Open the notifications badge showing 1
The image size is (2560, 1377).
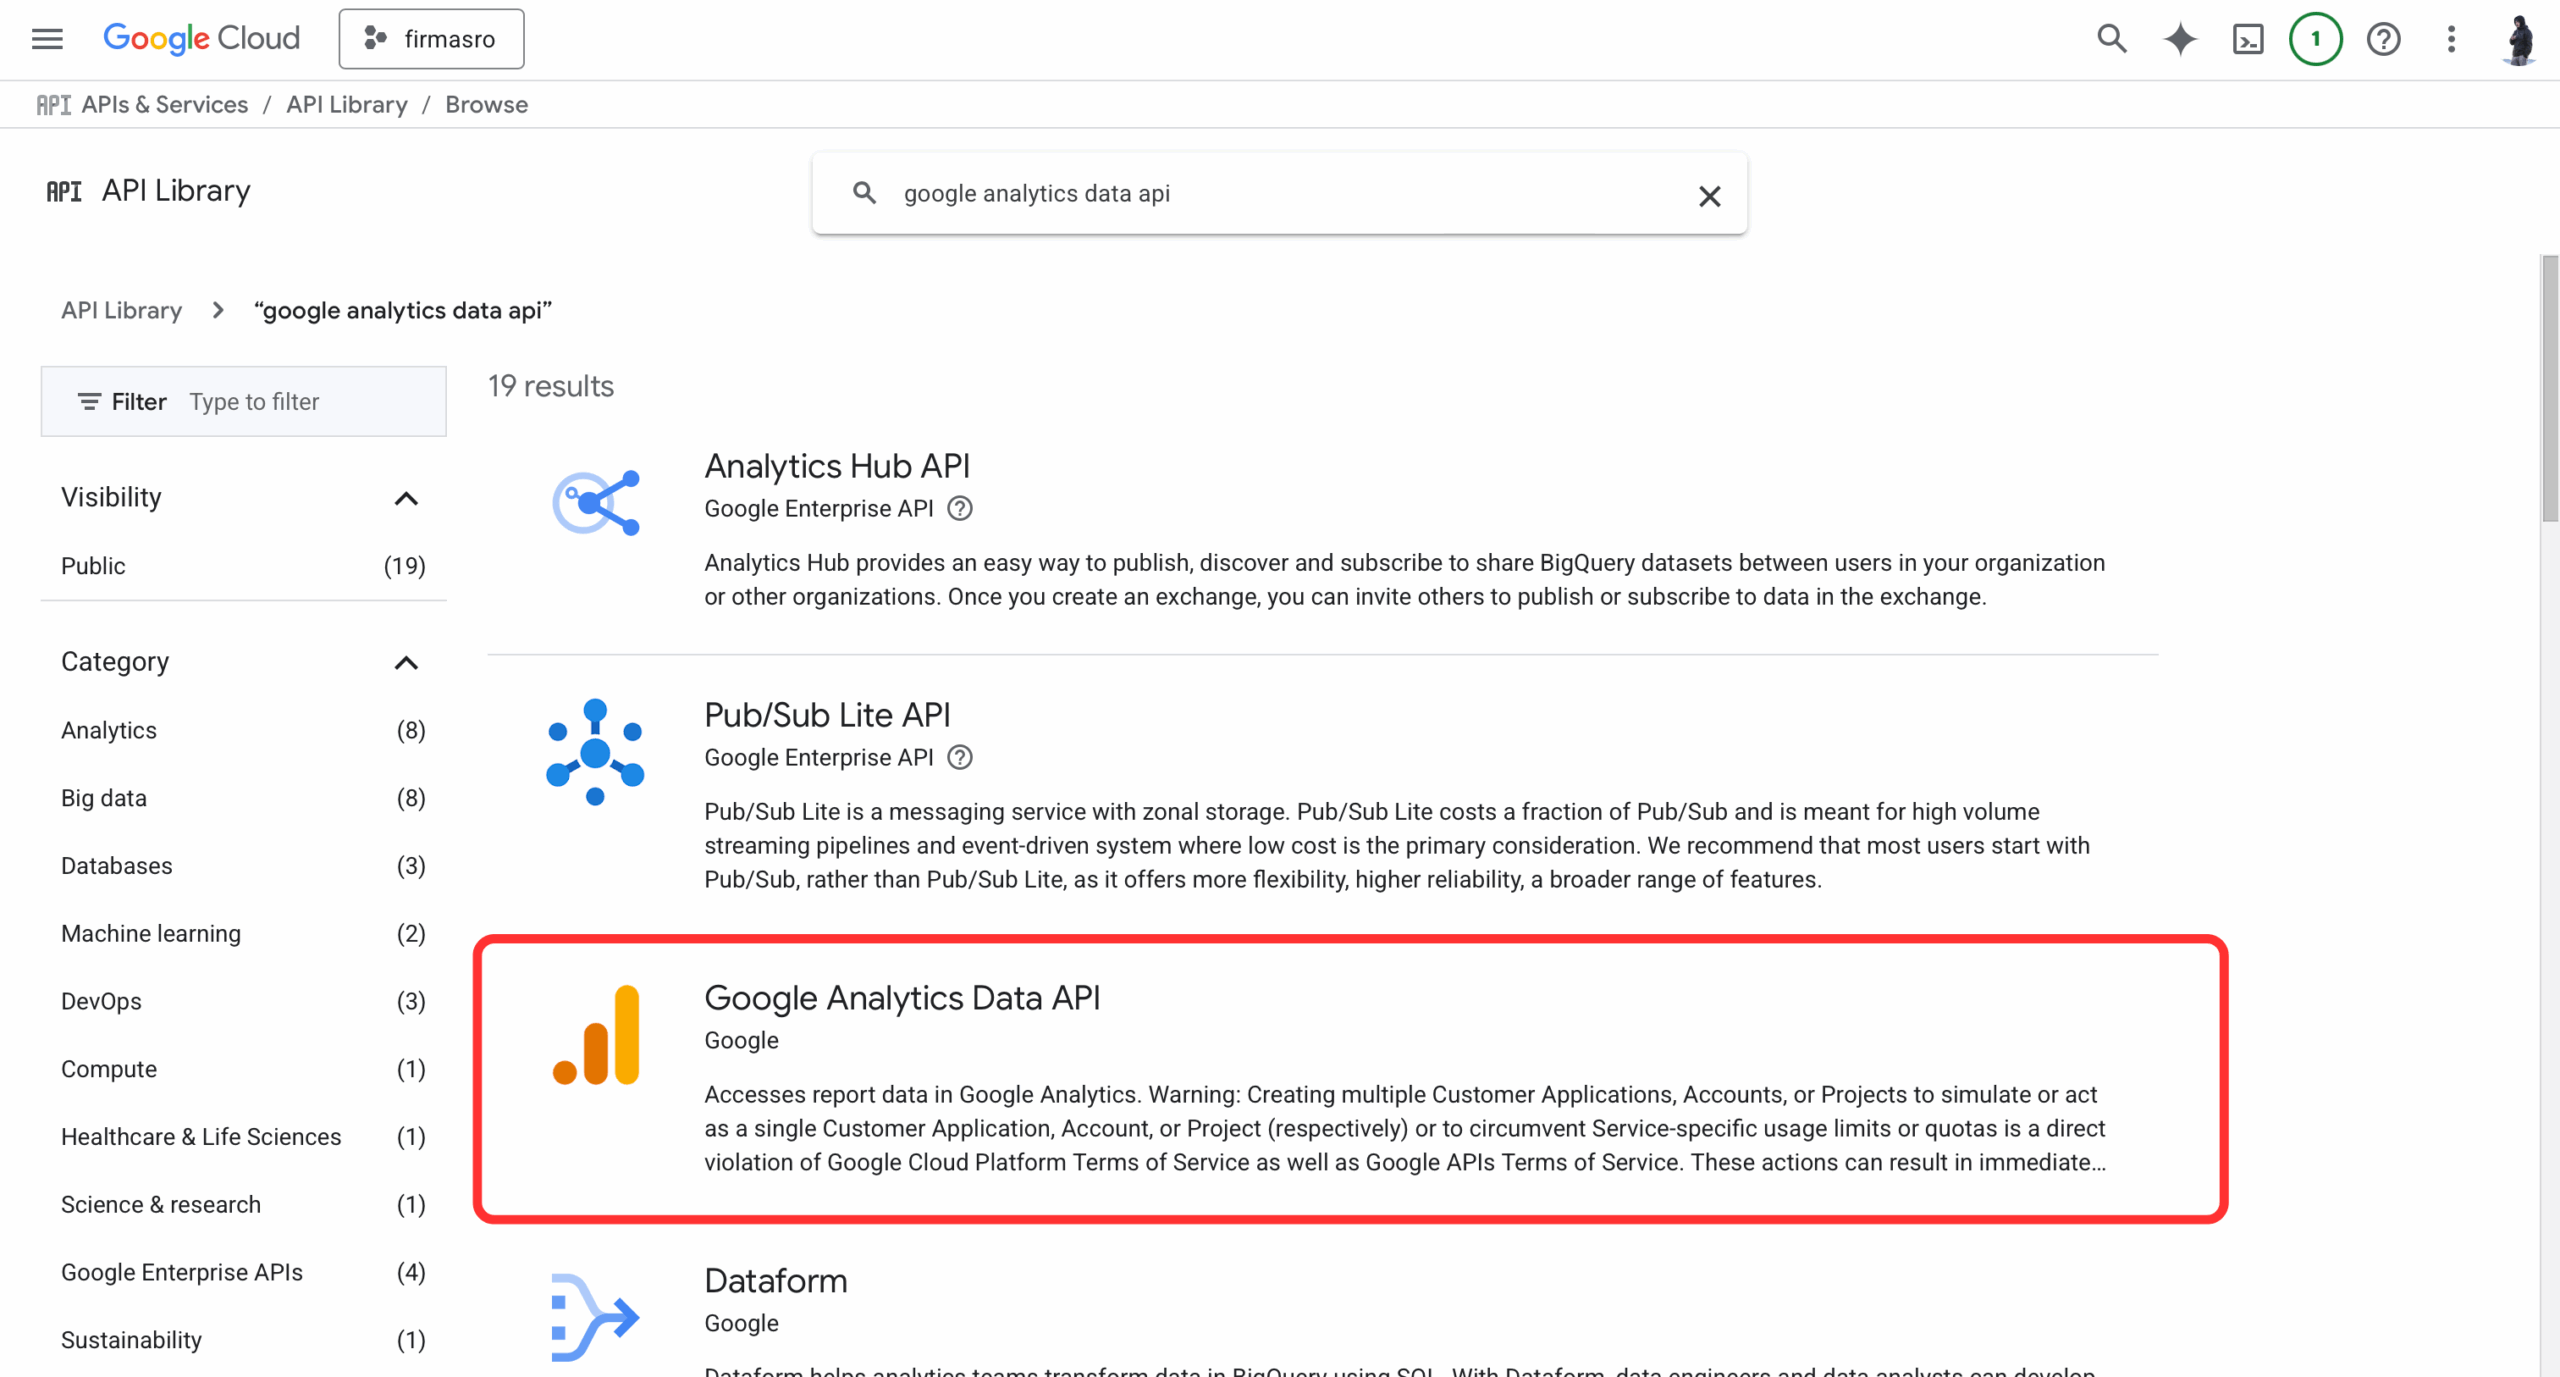pyautogui.click(x=2316, y=39)
